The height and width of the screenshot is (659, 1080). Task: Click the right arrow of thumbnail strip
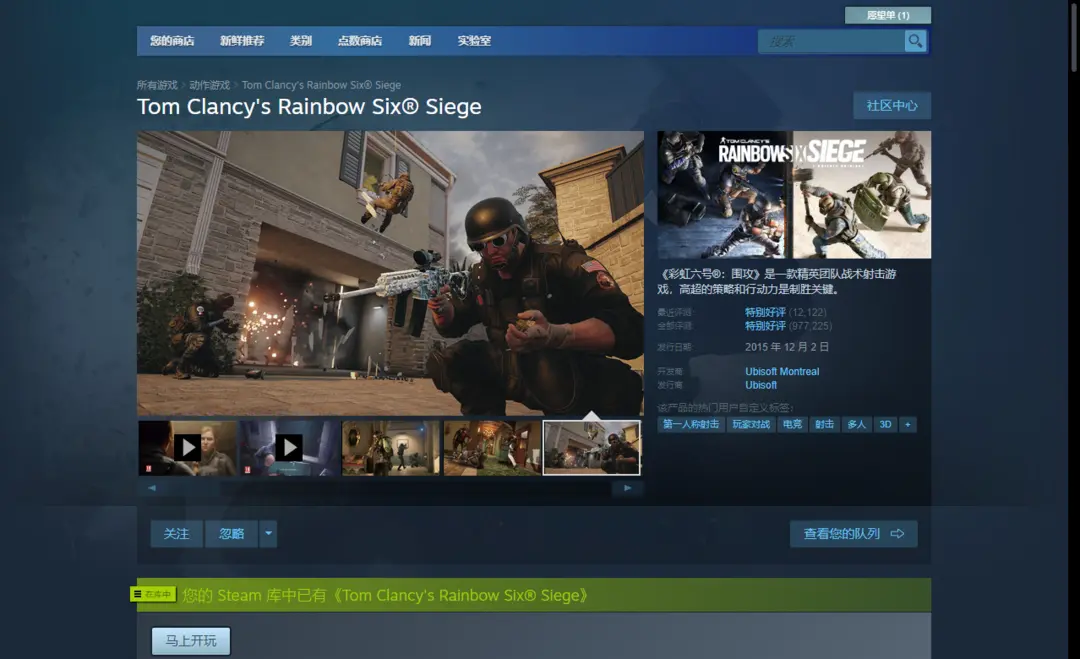point(628,488)
